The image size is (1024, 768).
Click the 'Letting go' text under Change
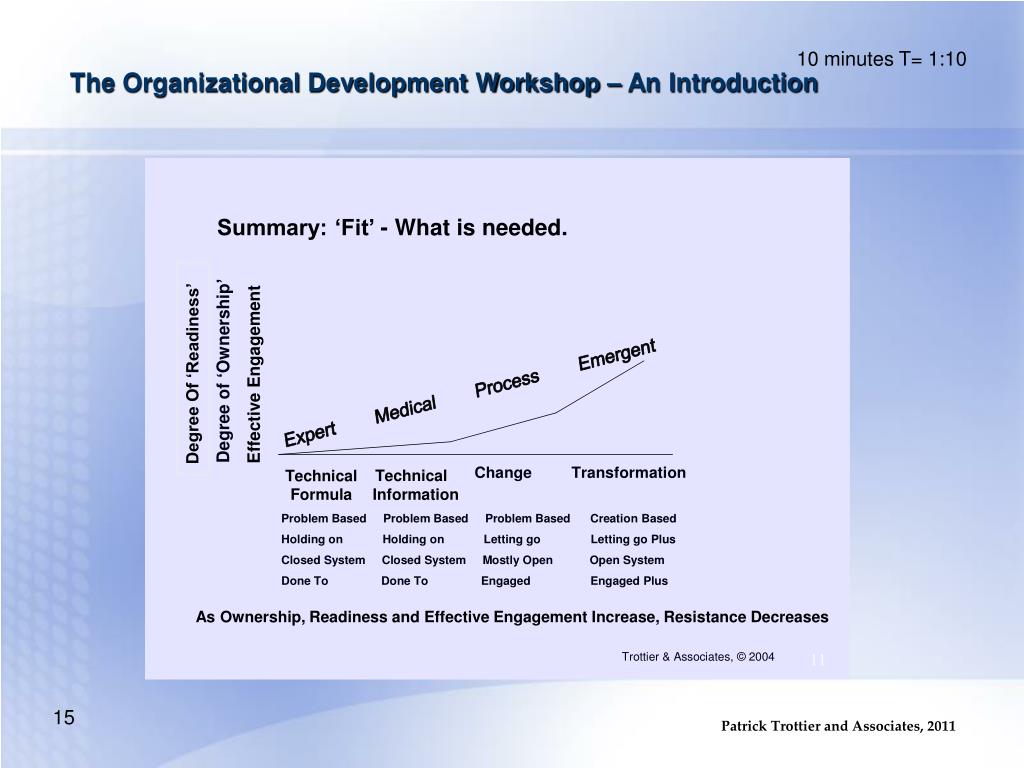pos(511,539)
